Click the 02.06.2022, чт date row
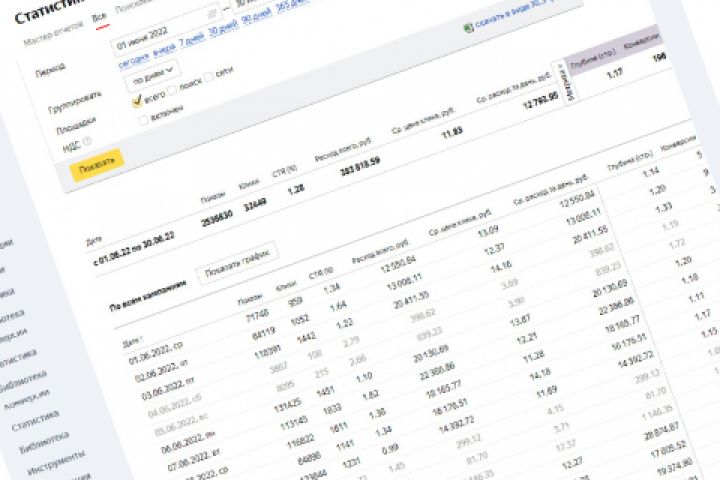Screen dimensions: 720x480 (x=161, y=372)
